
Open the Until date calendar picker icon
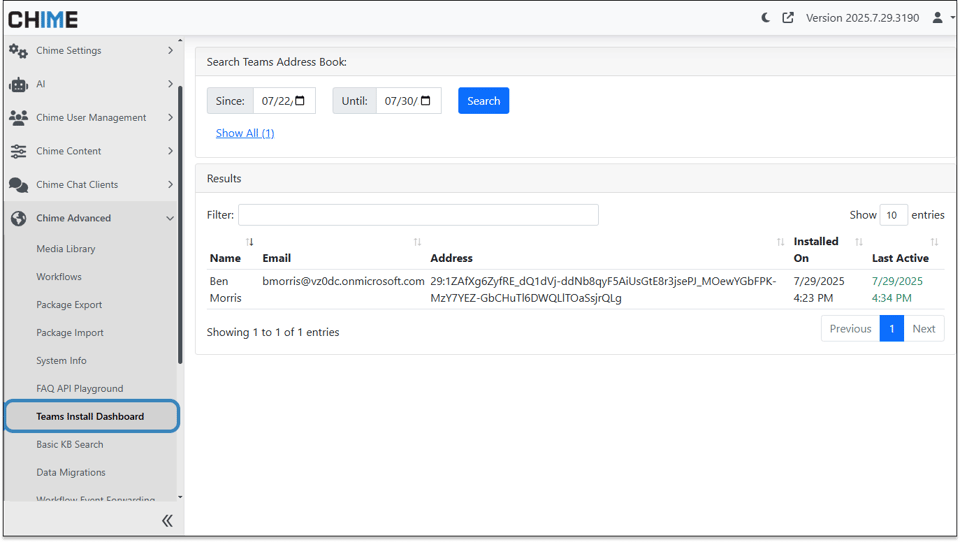point(426,100)
